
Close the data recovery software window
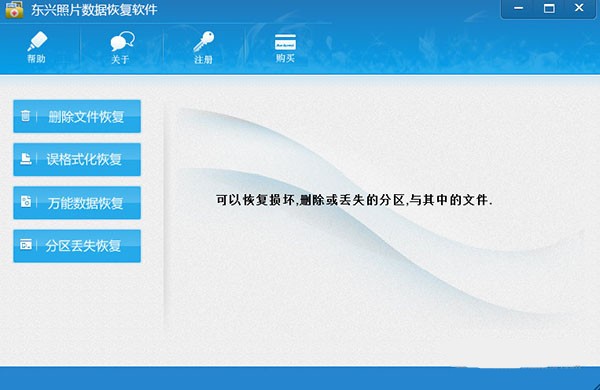579,8
